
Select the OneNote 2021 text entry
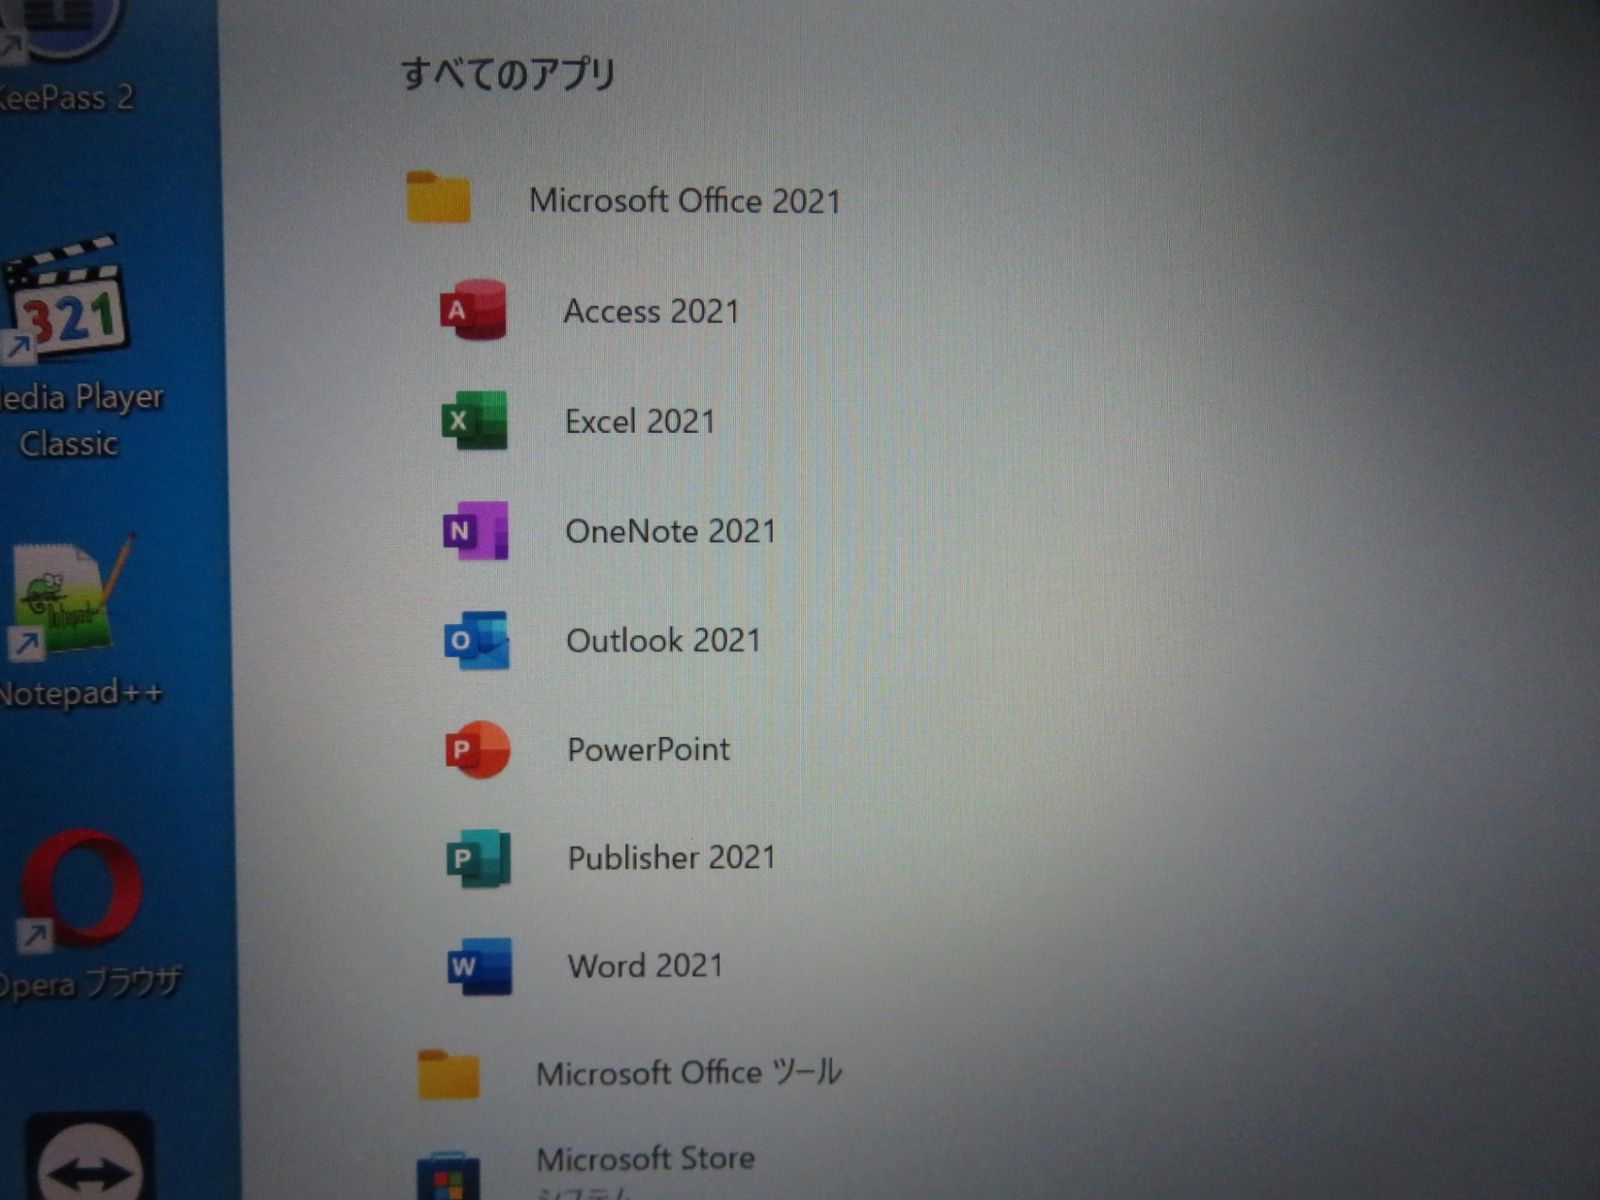click(671, 531)
